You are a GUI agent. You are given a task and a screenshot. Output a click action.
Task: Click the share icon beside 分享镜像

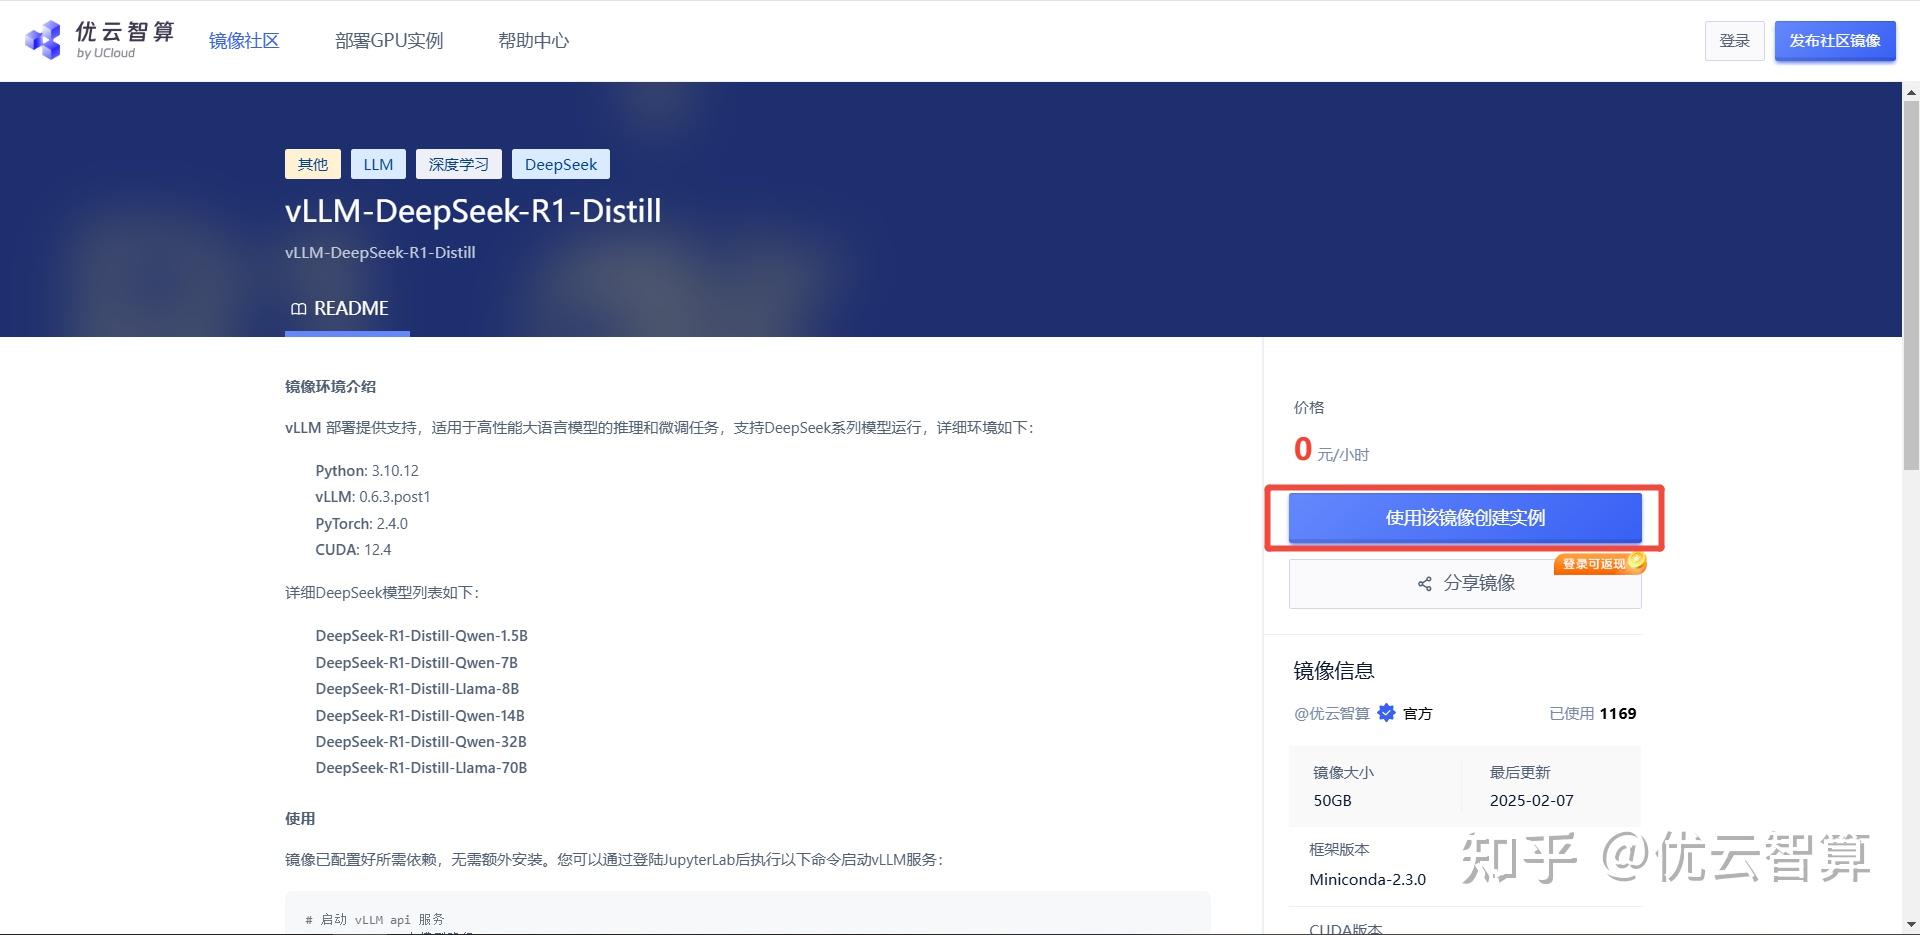[1424, 583]
